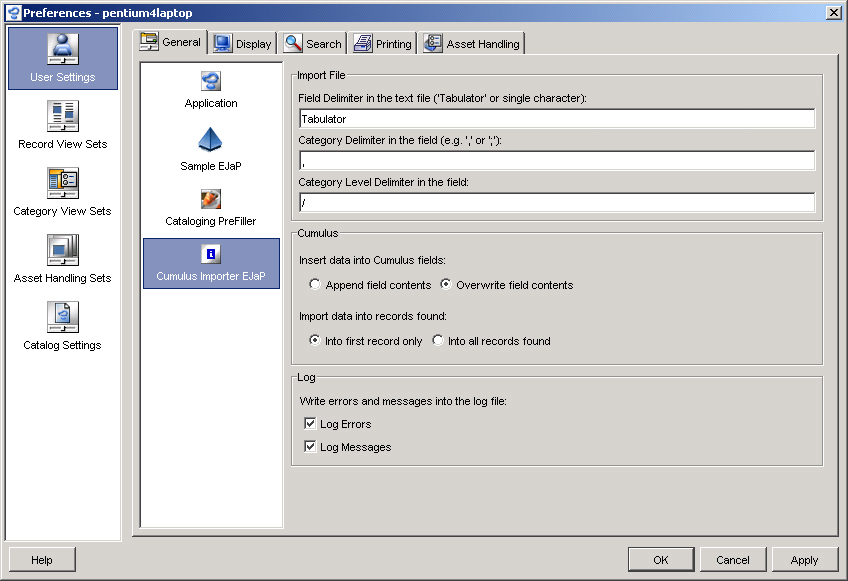
Task: Click the OK button
Action: (x=661, y=559)
